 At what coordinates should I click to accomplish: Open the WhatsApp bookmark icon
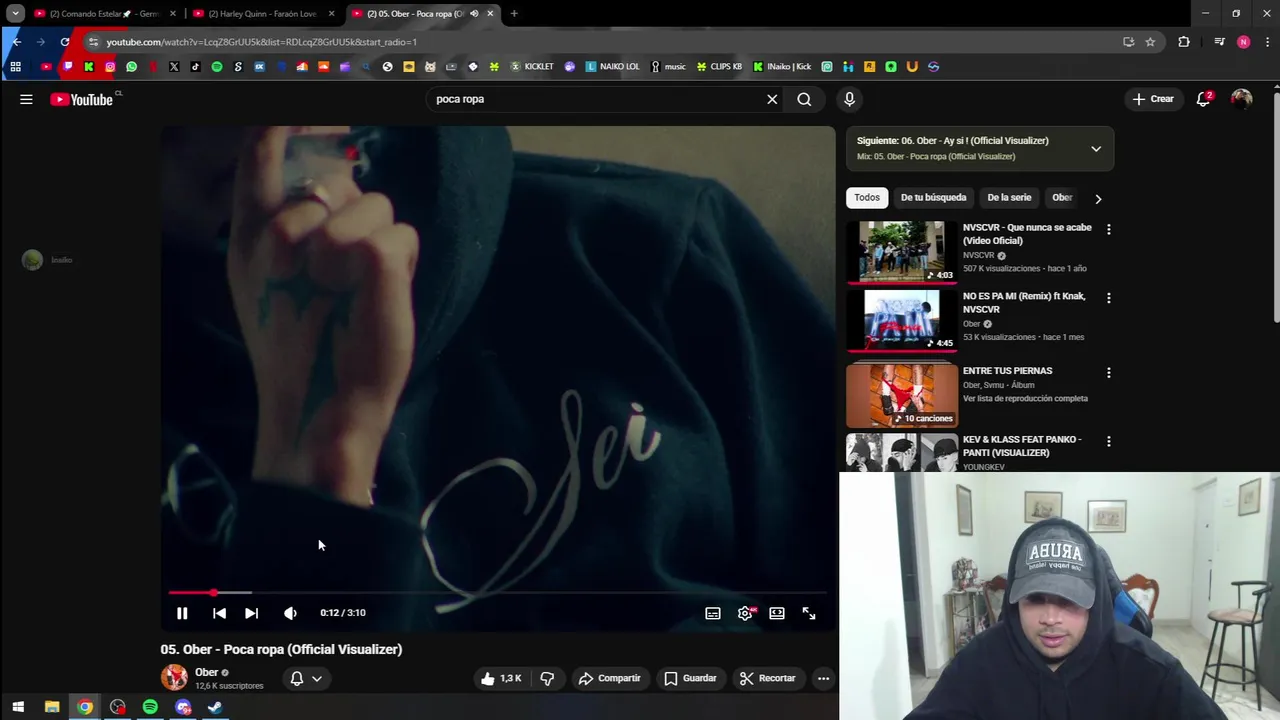[x=131, y=67]
